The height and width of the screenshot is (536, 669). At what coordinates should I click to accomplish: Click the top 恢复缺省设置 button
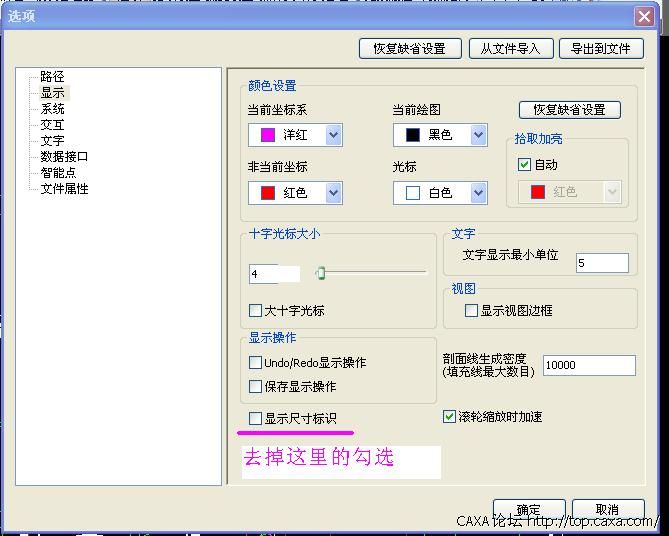pos(409,48)
